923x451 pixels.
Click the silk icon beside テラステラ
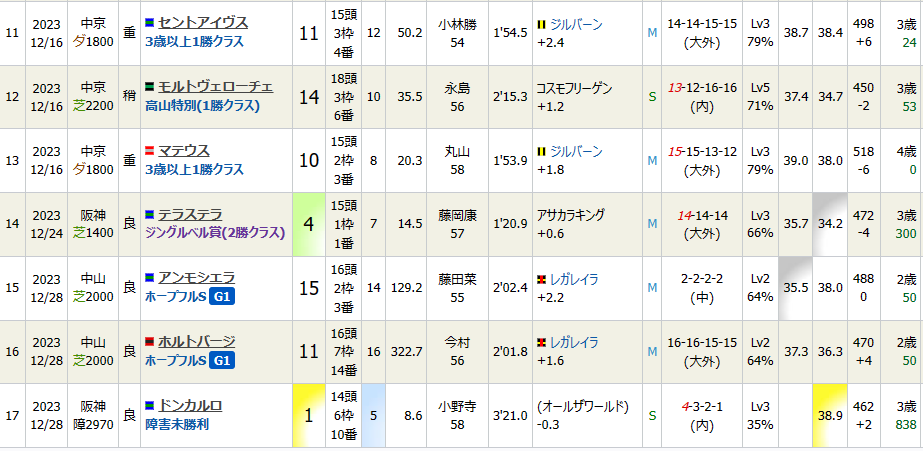[x=150, y=214]
